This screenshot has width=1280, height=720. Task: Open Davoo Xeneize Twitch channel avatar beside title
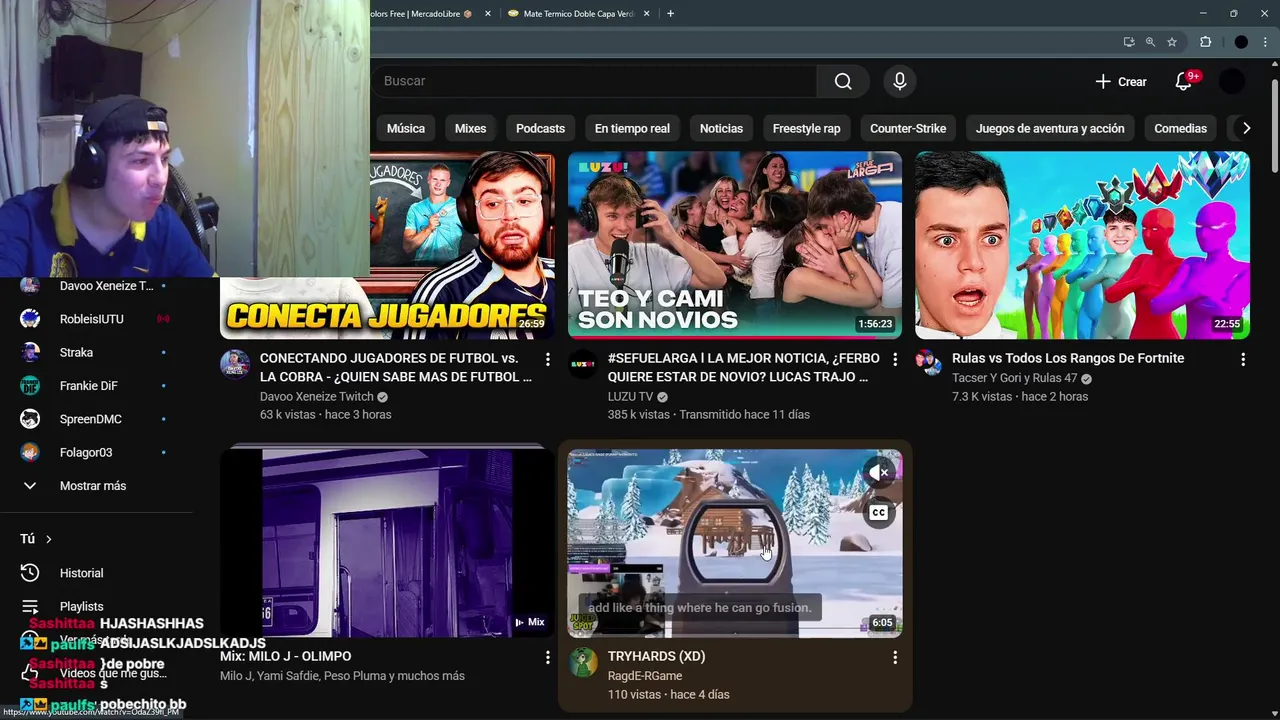pos(235,363)
